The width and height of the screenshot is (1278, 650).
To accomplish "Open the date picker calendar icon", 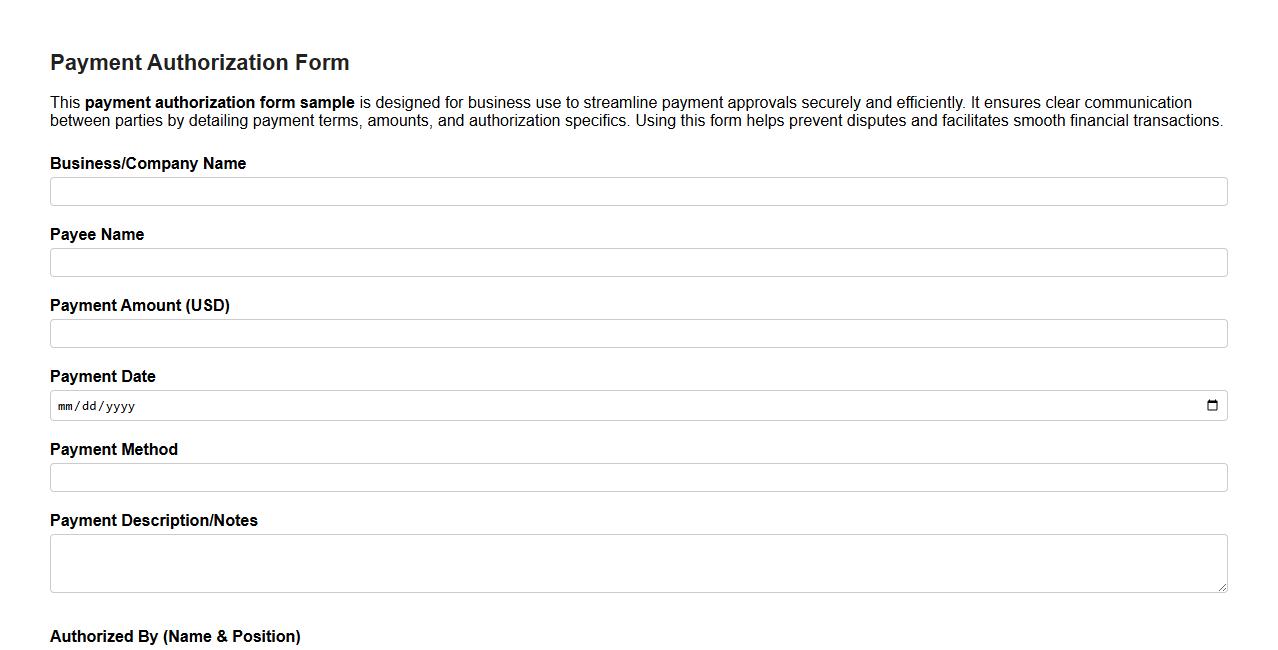I will [x=1211, y=405].
